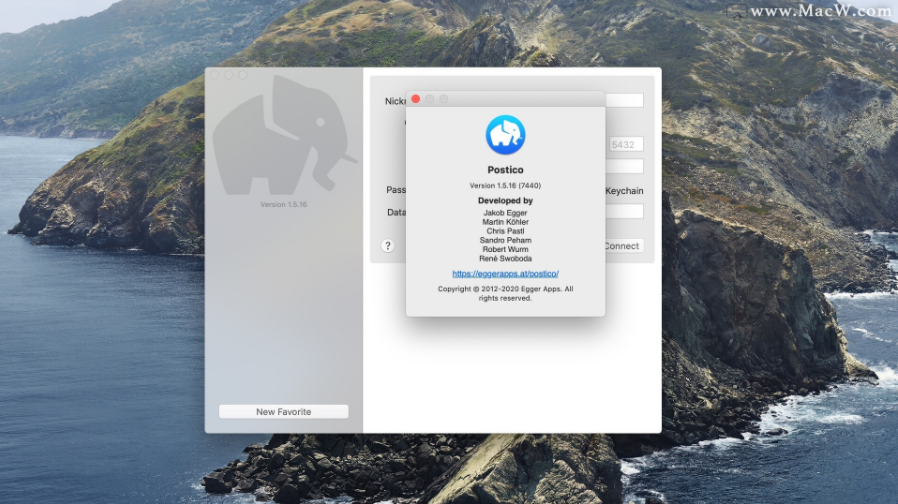
Task: Click the Jakob Egger name
Action: pos(505,212)
